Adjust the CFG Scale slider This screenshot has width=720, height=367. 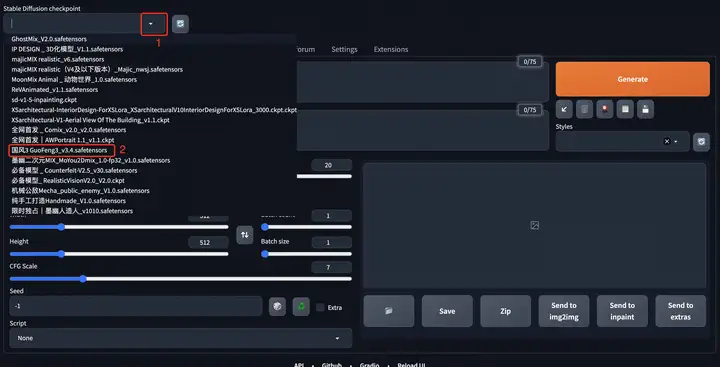tap(180, 278)
